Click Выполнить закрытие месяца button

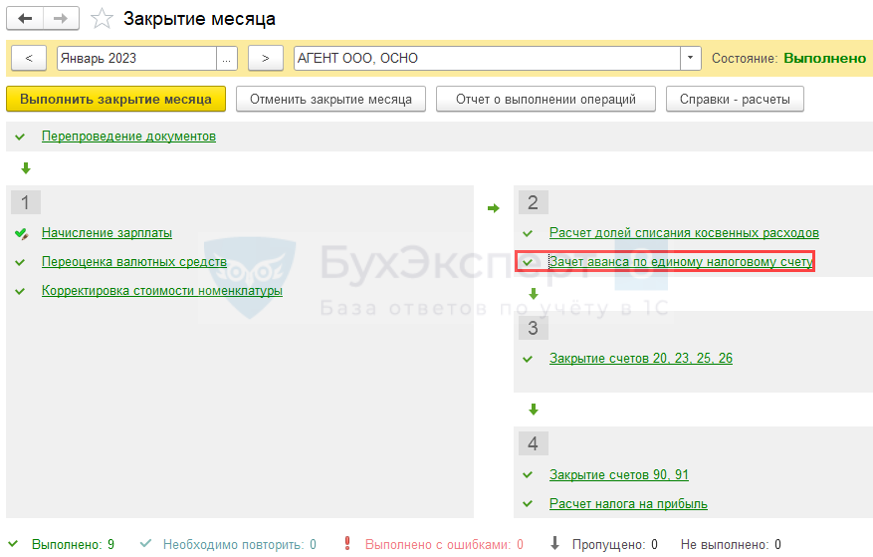(x=116, y=99)
